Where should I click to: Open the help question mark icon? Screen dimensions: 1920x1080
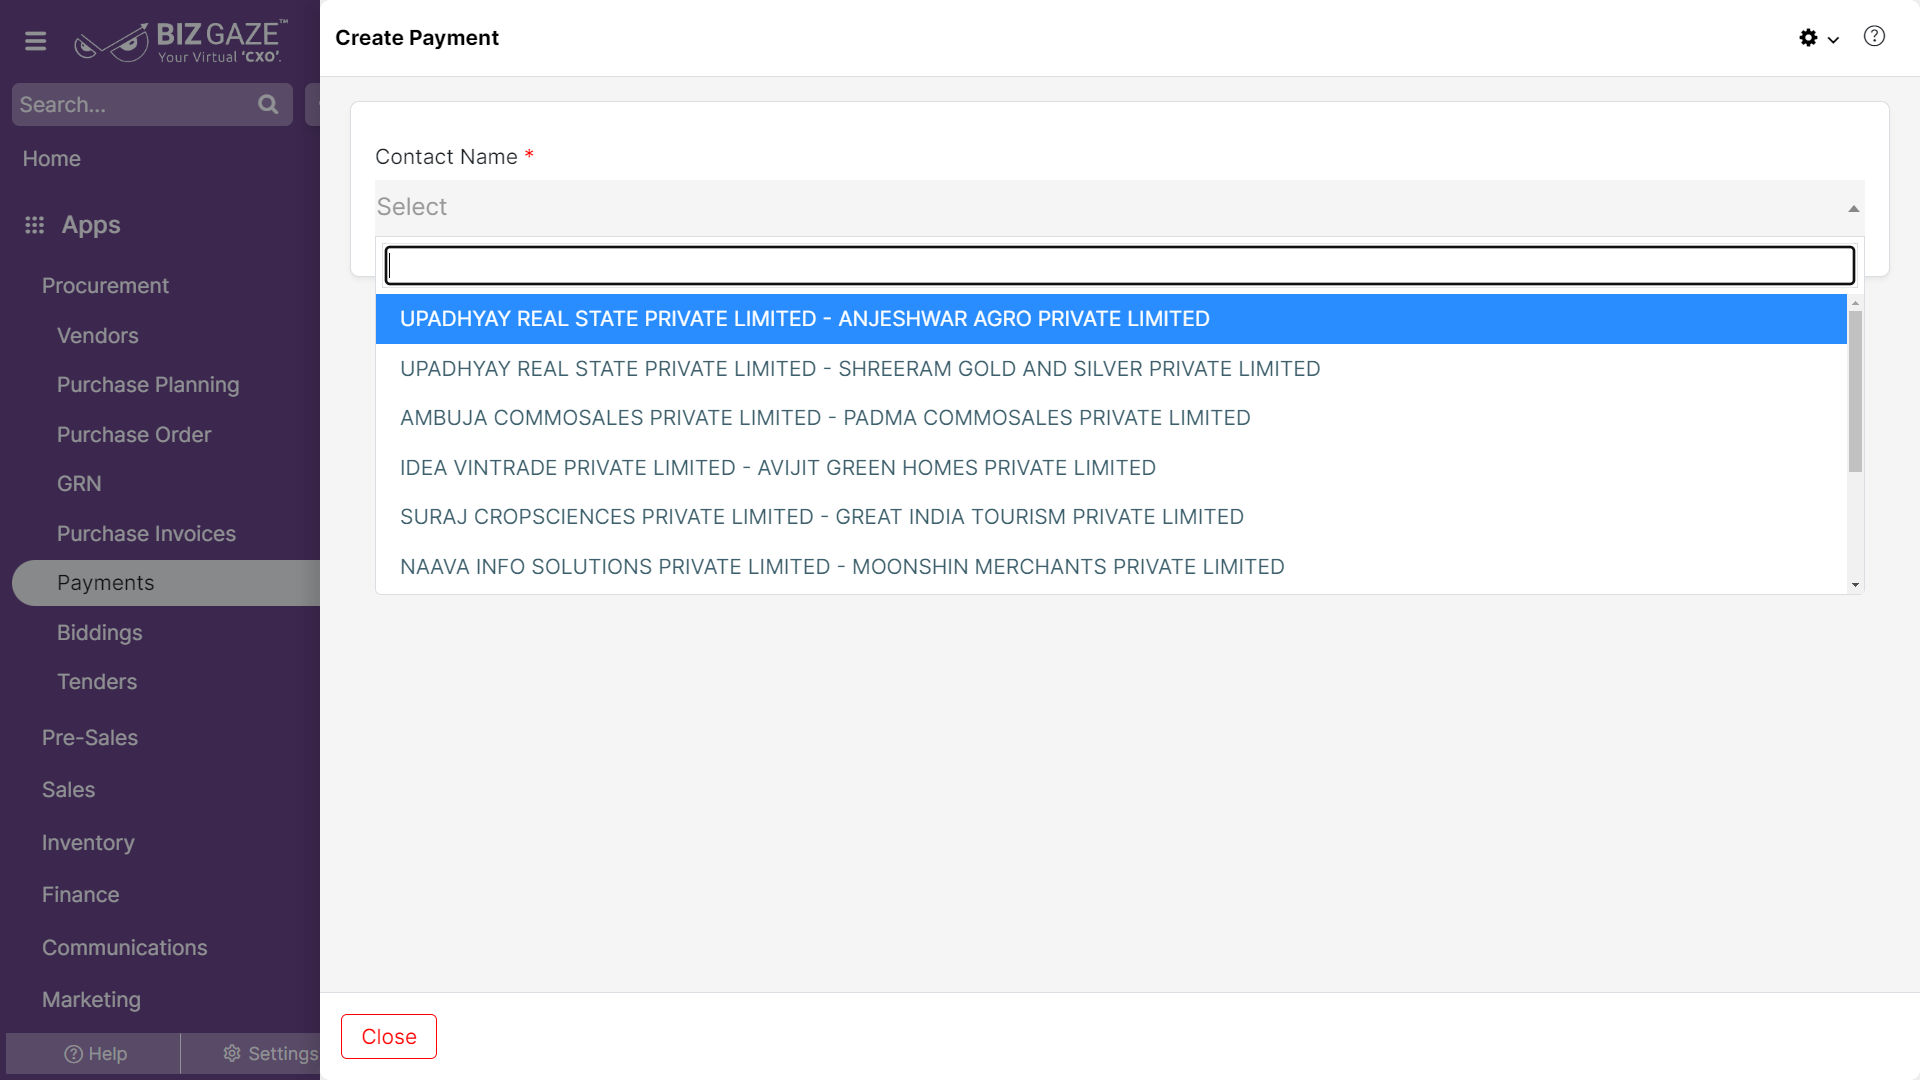[1874, 37]
